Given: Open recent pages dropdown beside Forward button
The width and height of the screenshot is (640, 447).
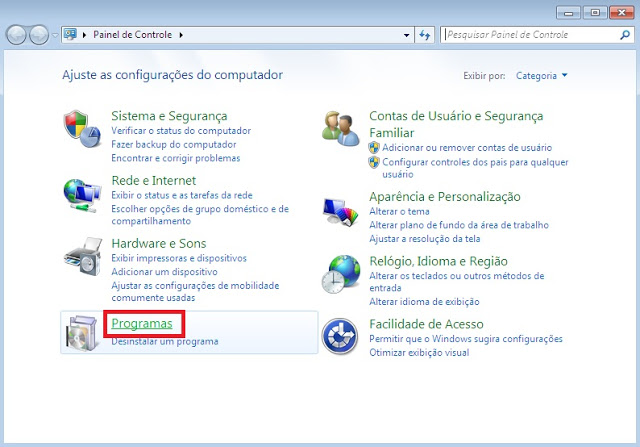Looking at the screenshot, I should (x=55, y=35).
